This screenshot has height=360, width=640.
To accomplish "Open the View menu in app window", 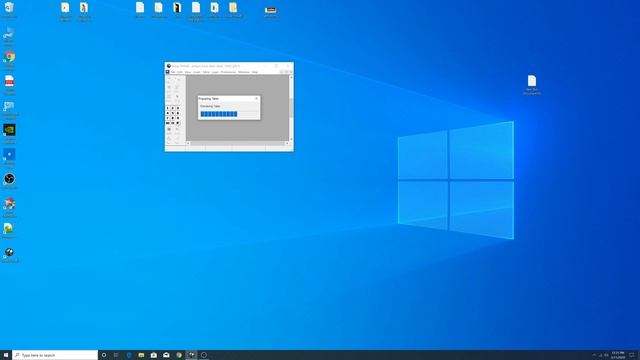I will (188, 72).
